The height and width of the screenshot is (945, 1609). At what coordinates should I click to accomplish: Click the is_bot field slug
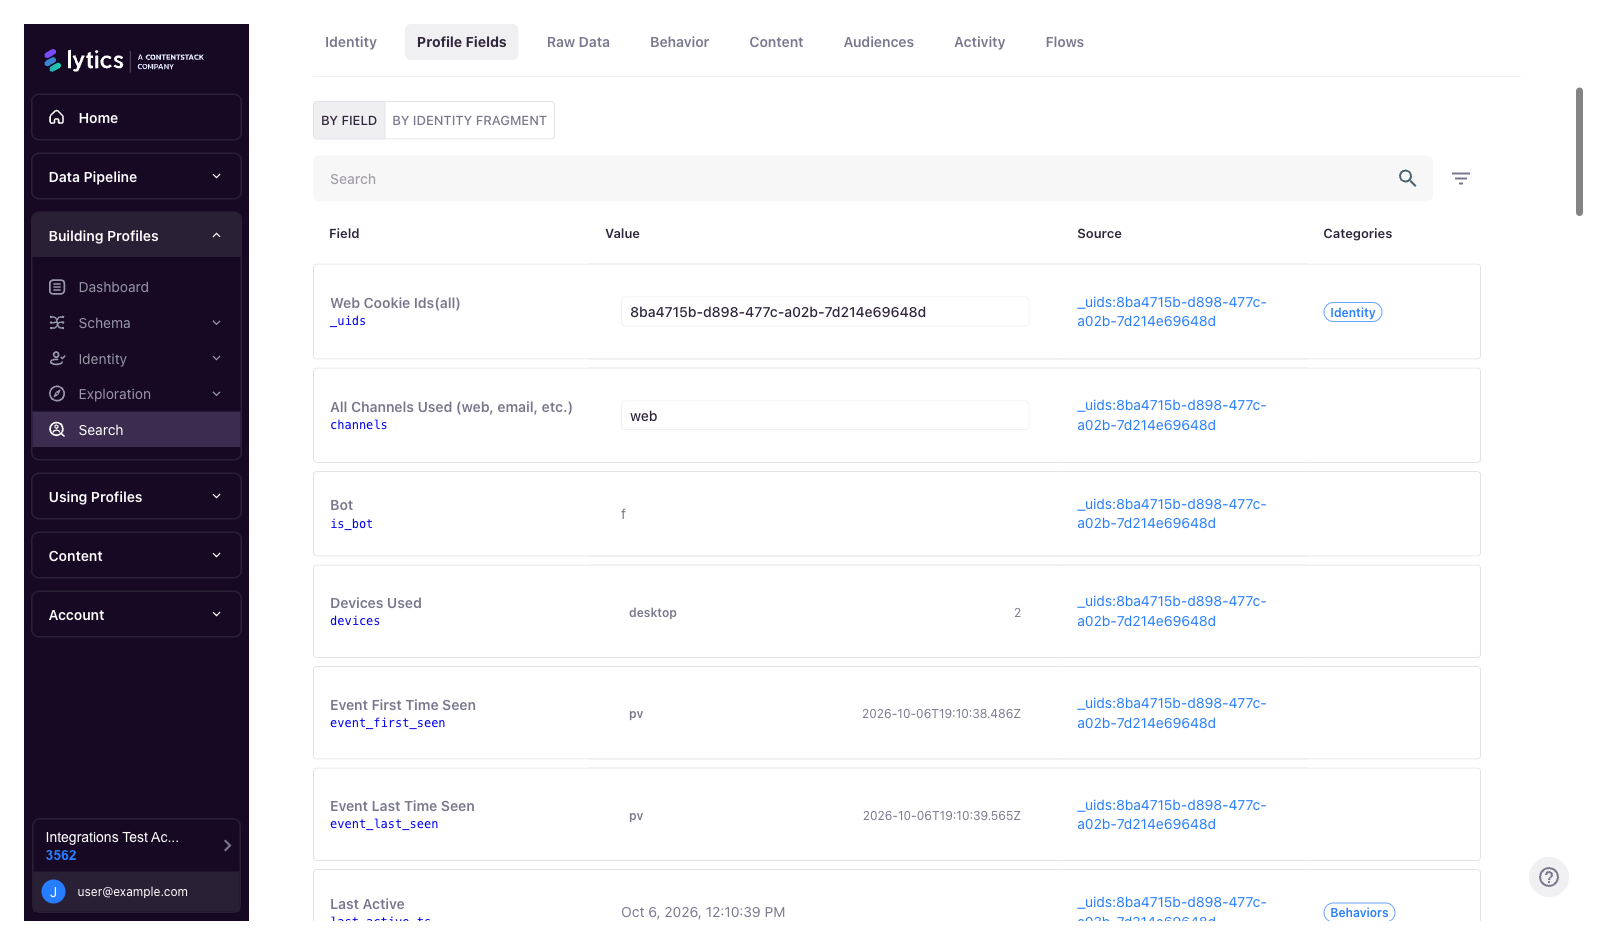coord(351,524)
